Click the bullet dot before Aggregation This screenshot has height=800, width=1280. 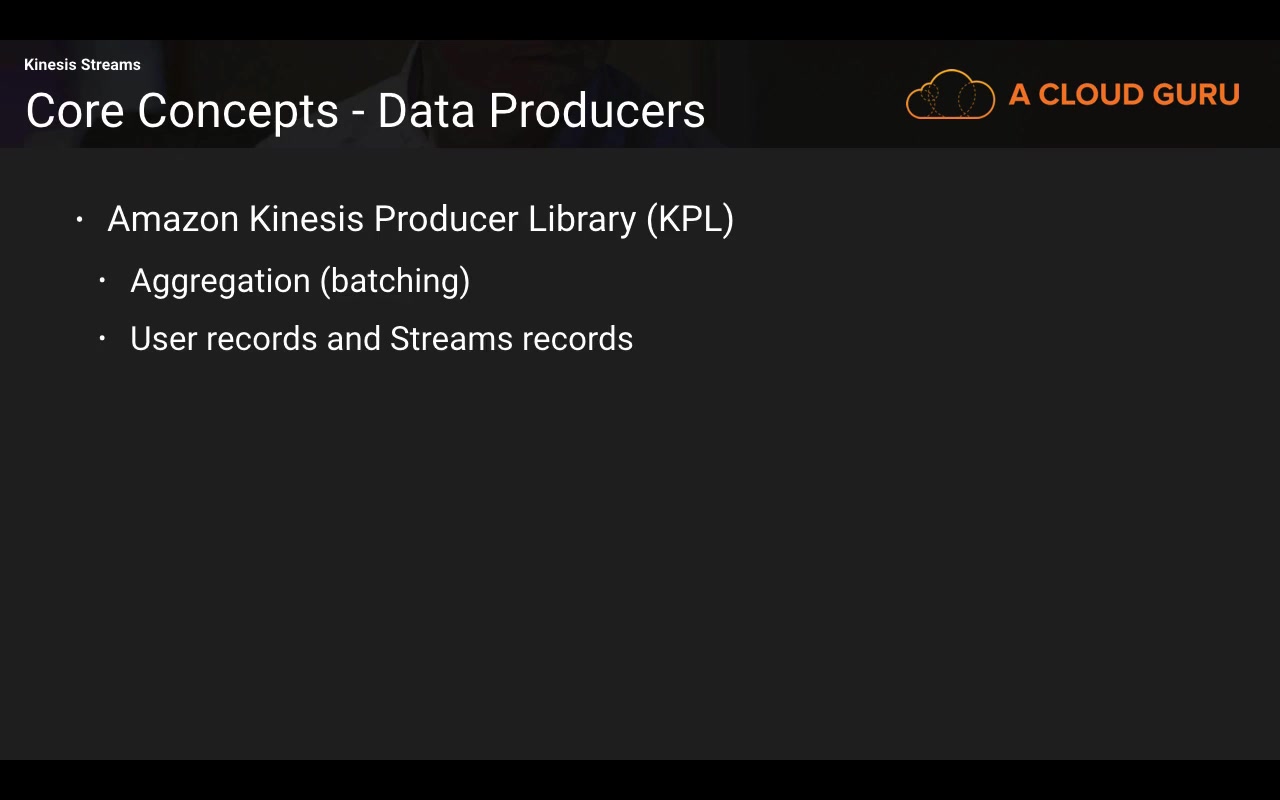click(x=102, y=281)
